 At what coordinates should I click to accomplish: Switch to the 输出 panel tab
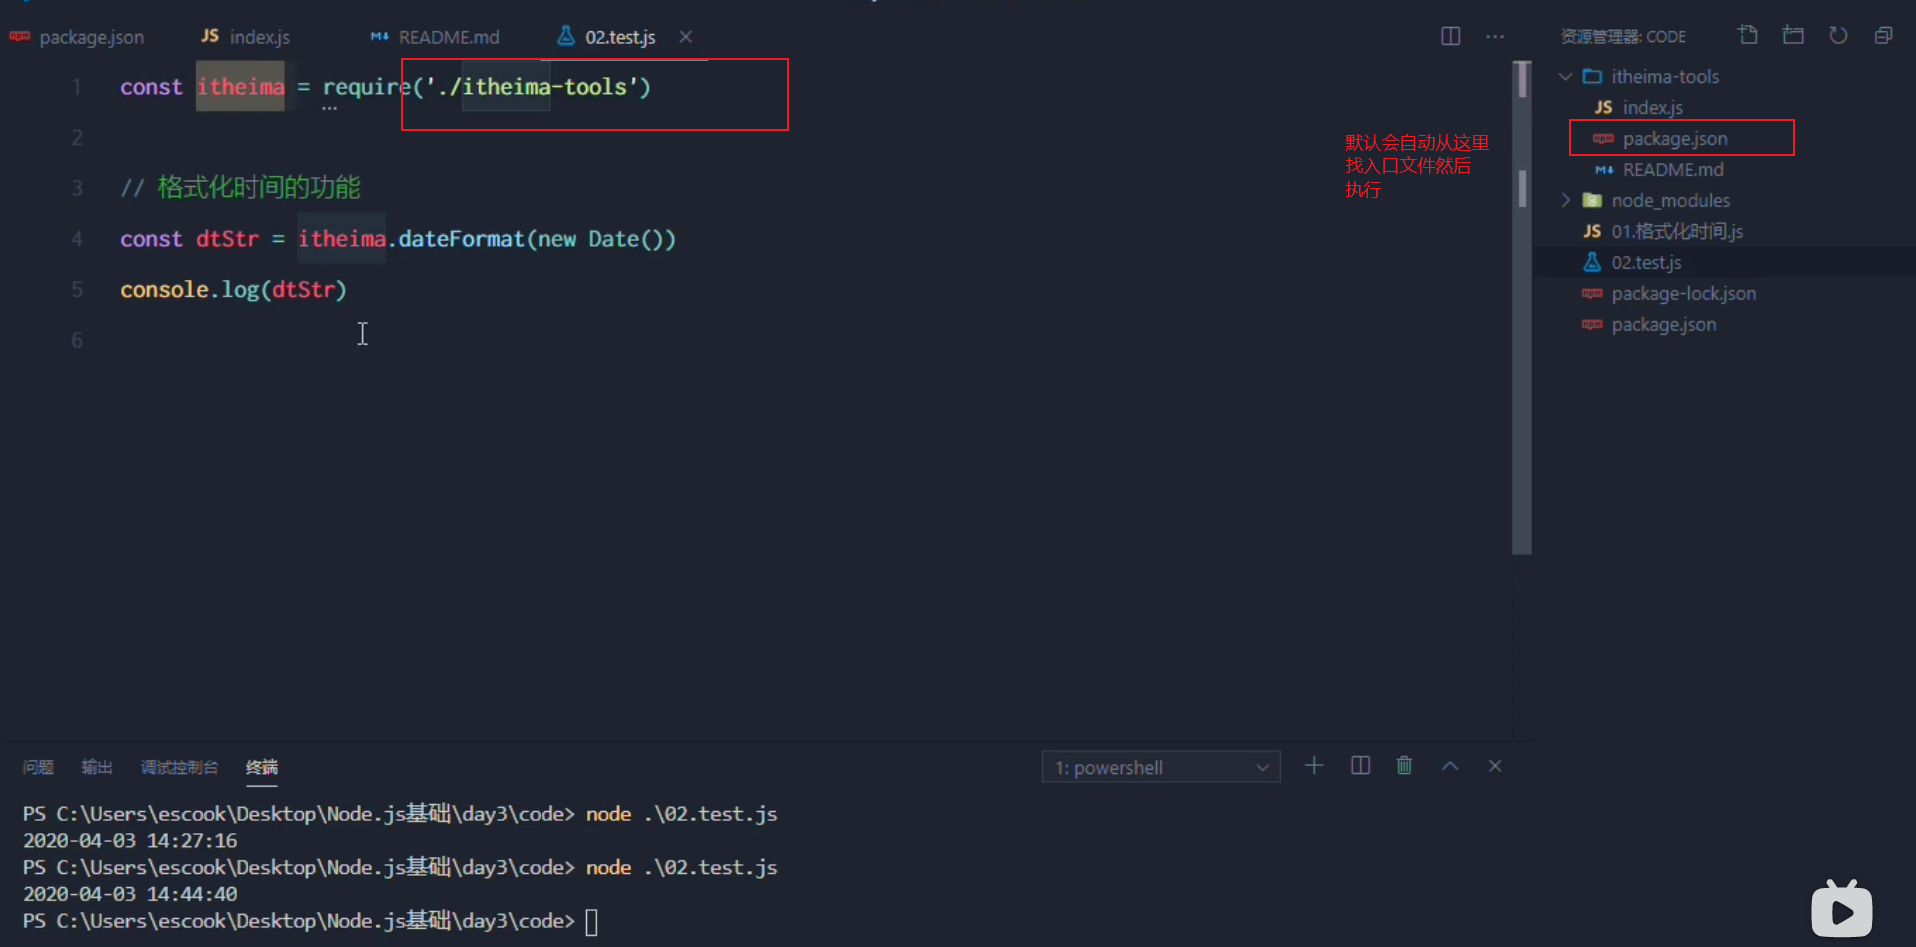click(x=97, y=767)
